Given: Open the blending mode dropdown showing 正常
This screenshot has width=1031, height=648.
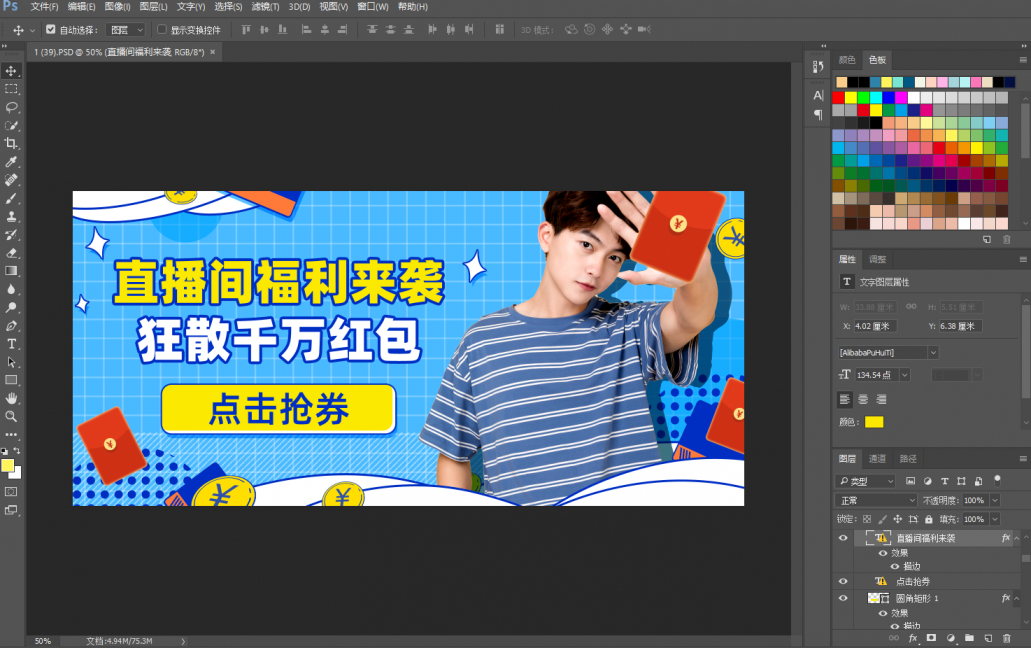Looking at the screenshot, I should [x=875, y=499].
